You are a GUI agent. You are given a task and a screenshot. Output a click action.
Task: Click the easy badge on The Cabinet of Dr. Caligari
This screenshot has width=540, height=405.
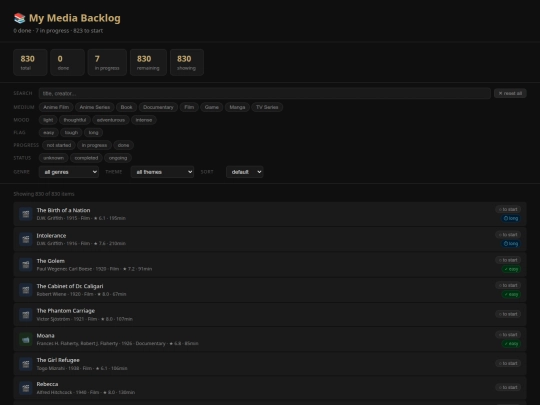[x=511, y=294]
